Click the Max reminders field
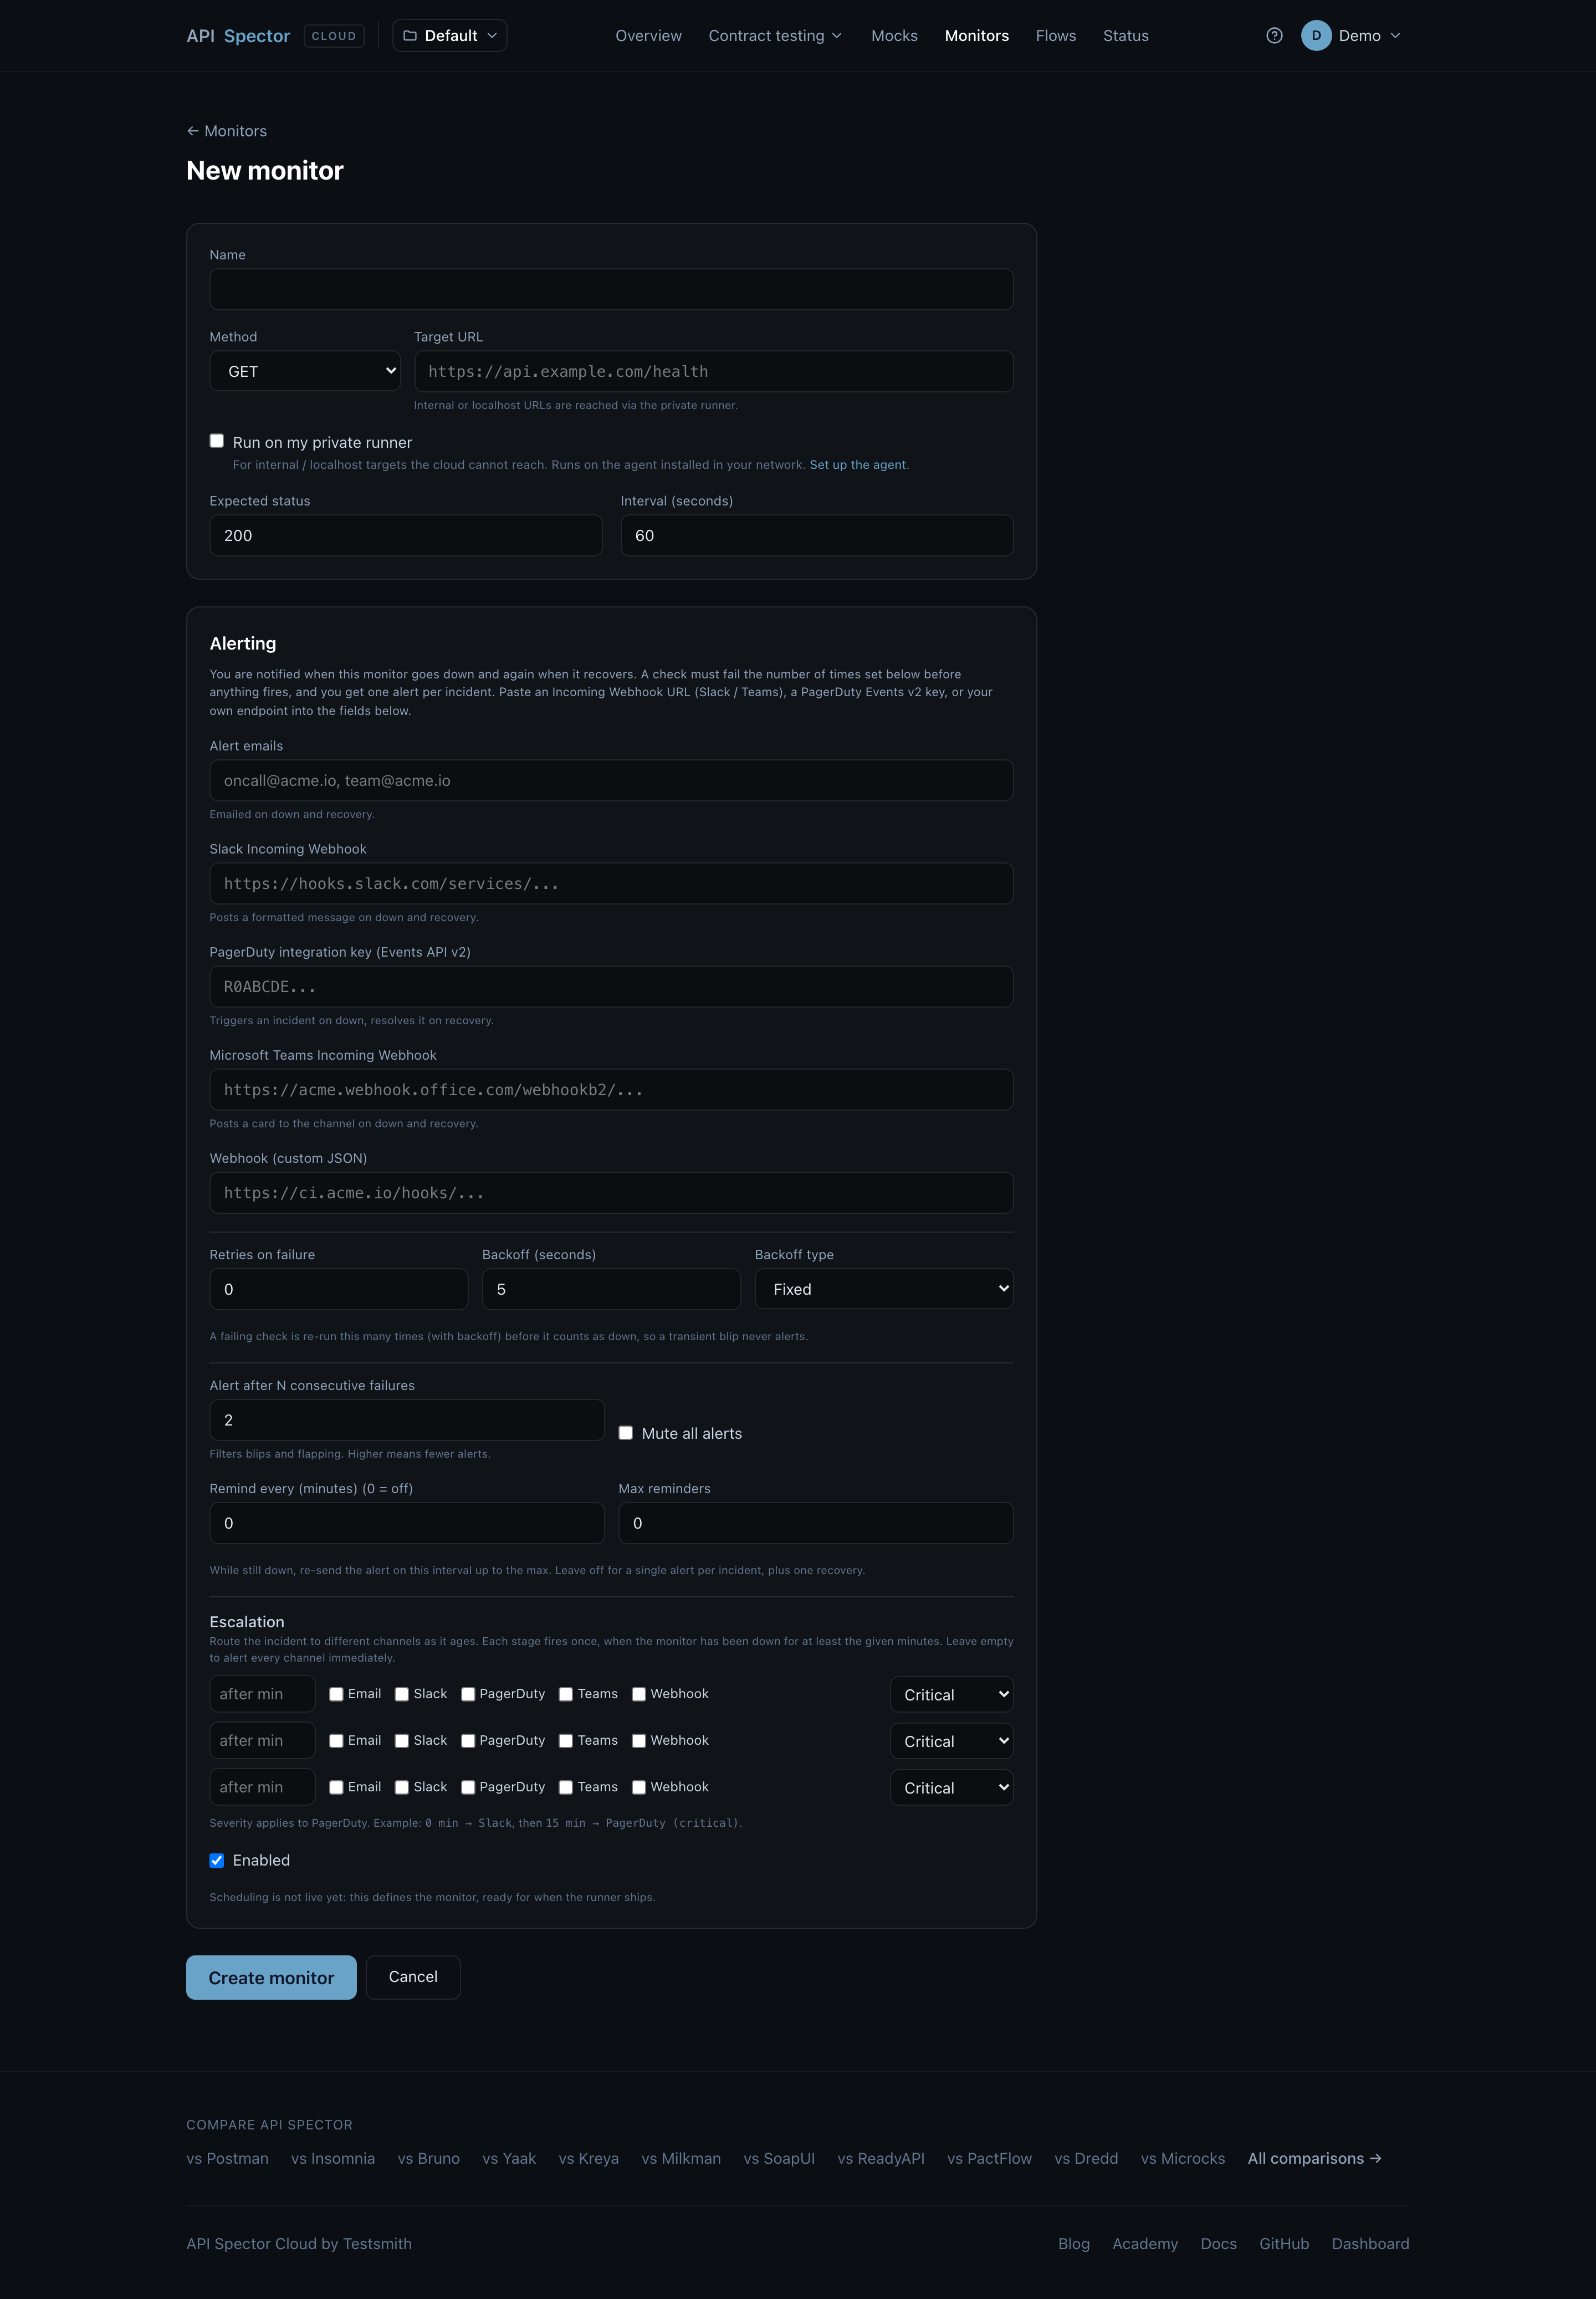Screen dimensions: 1596x2299 [x=816, y=1523]
